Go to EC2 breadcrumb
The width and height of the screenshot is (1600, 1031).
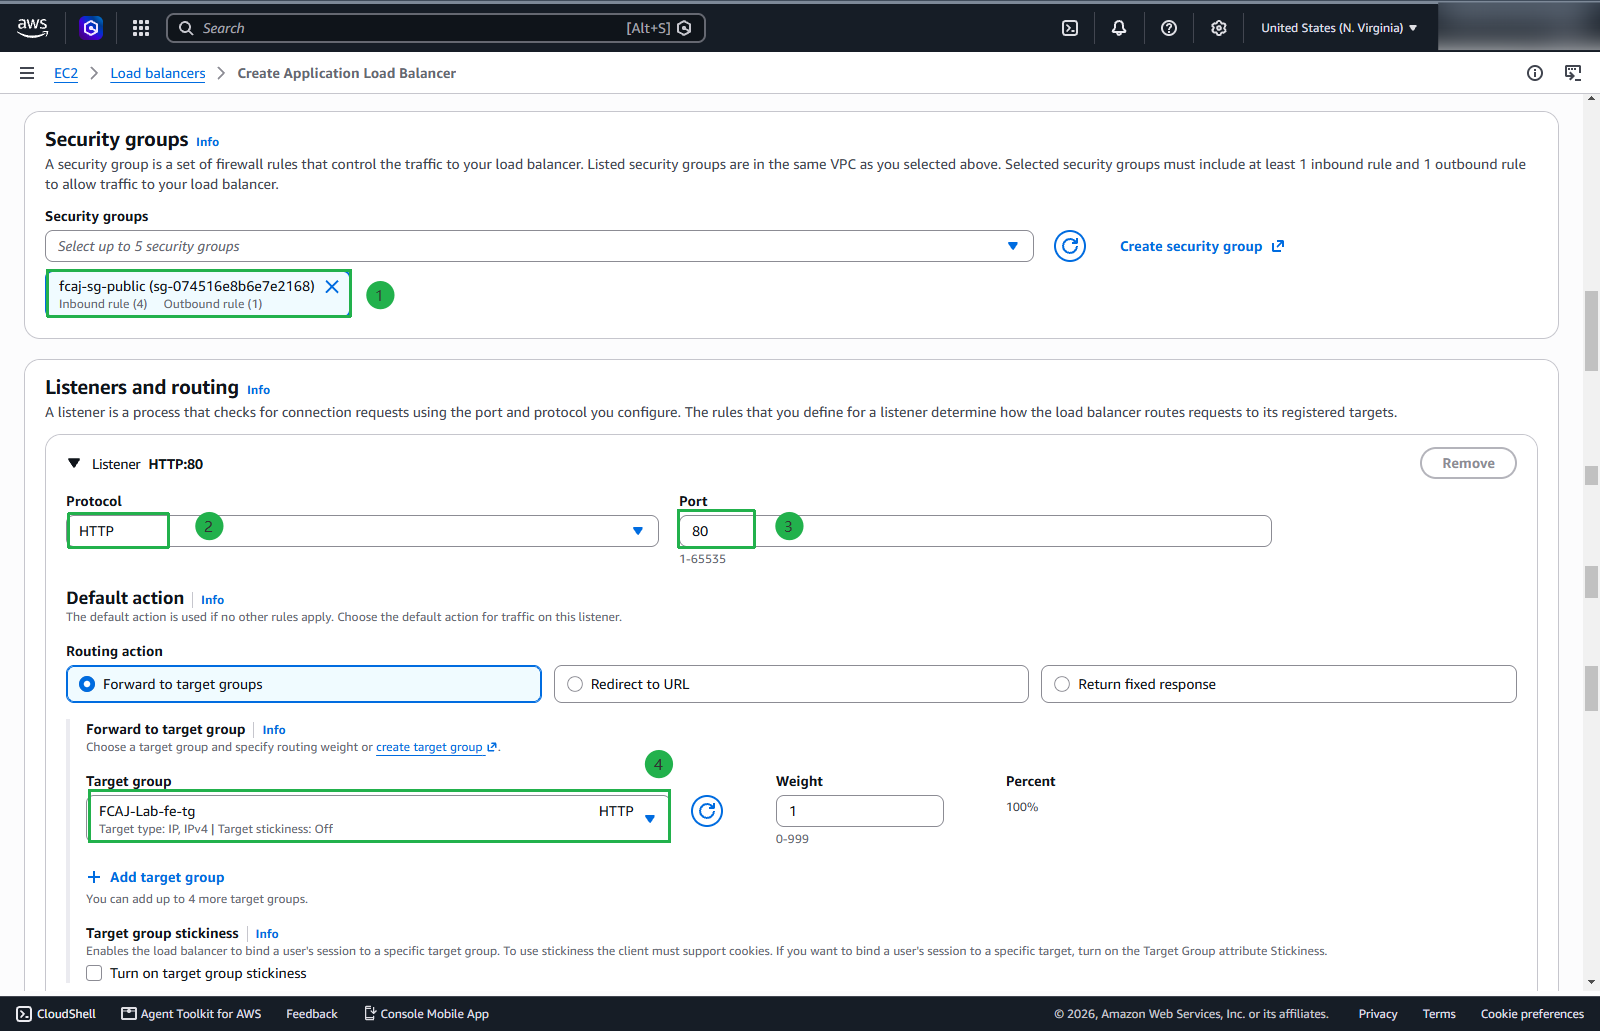click(66, 73)
